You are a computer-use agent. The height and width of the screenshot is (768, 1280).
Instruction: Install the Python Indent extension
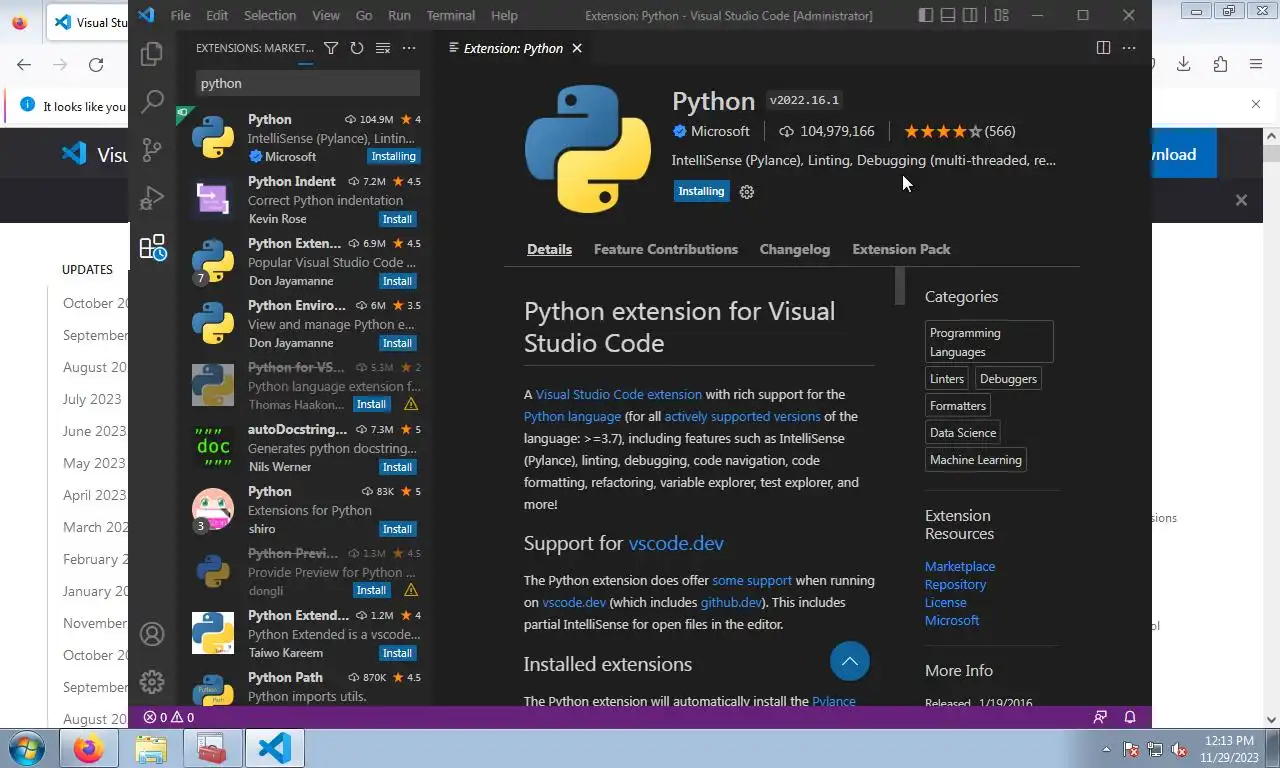[x=397, y=219]
